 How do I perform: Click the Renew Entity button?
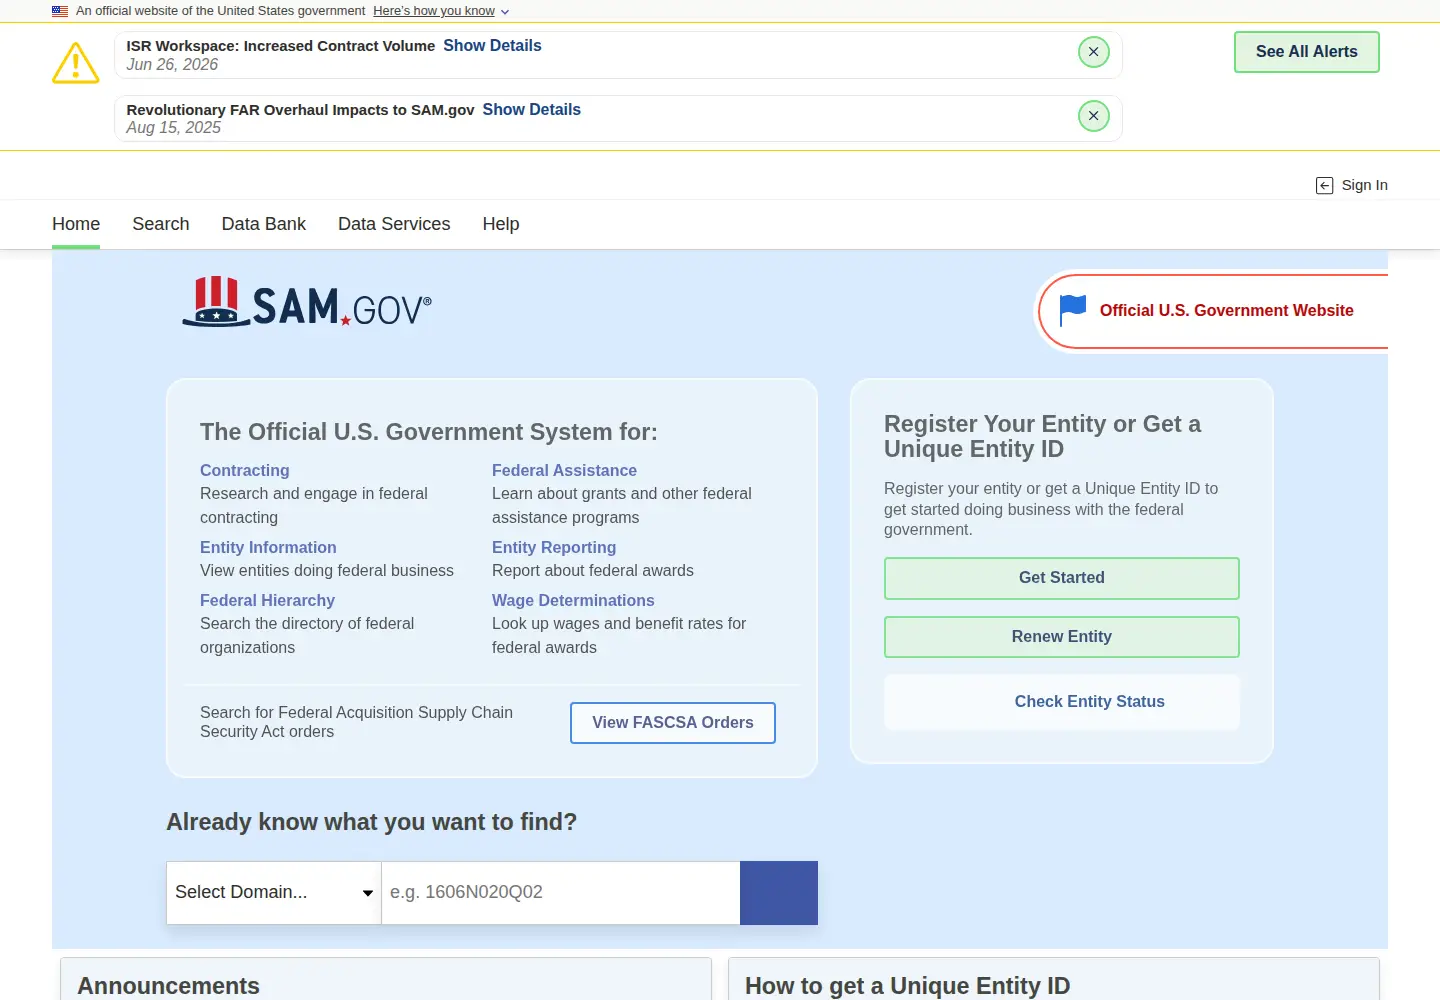[1062, 637]
